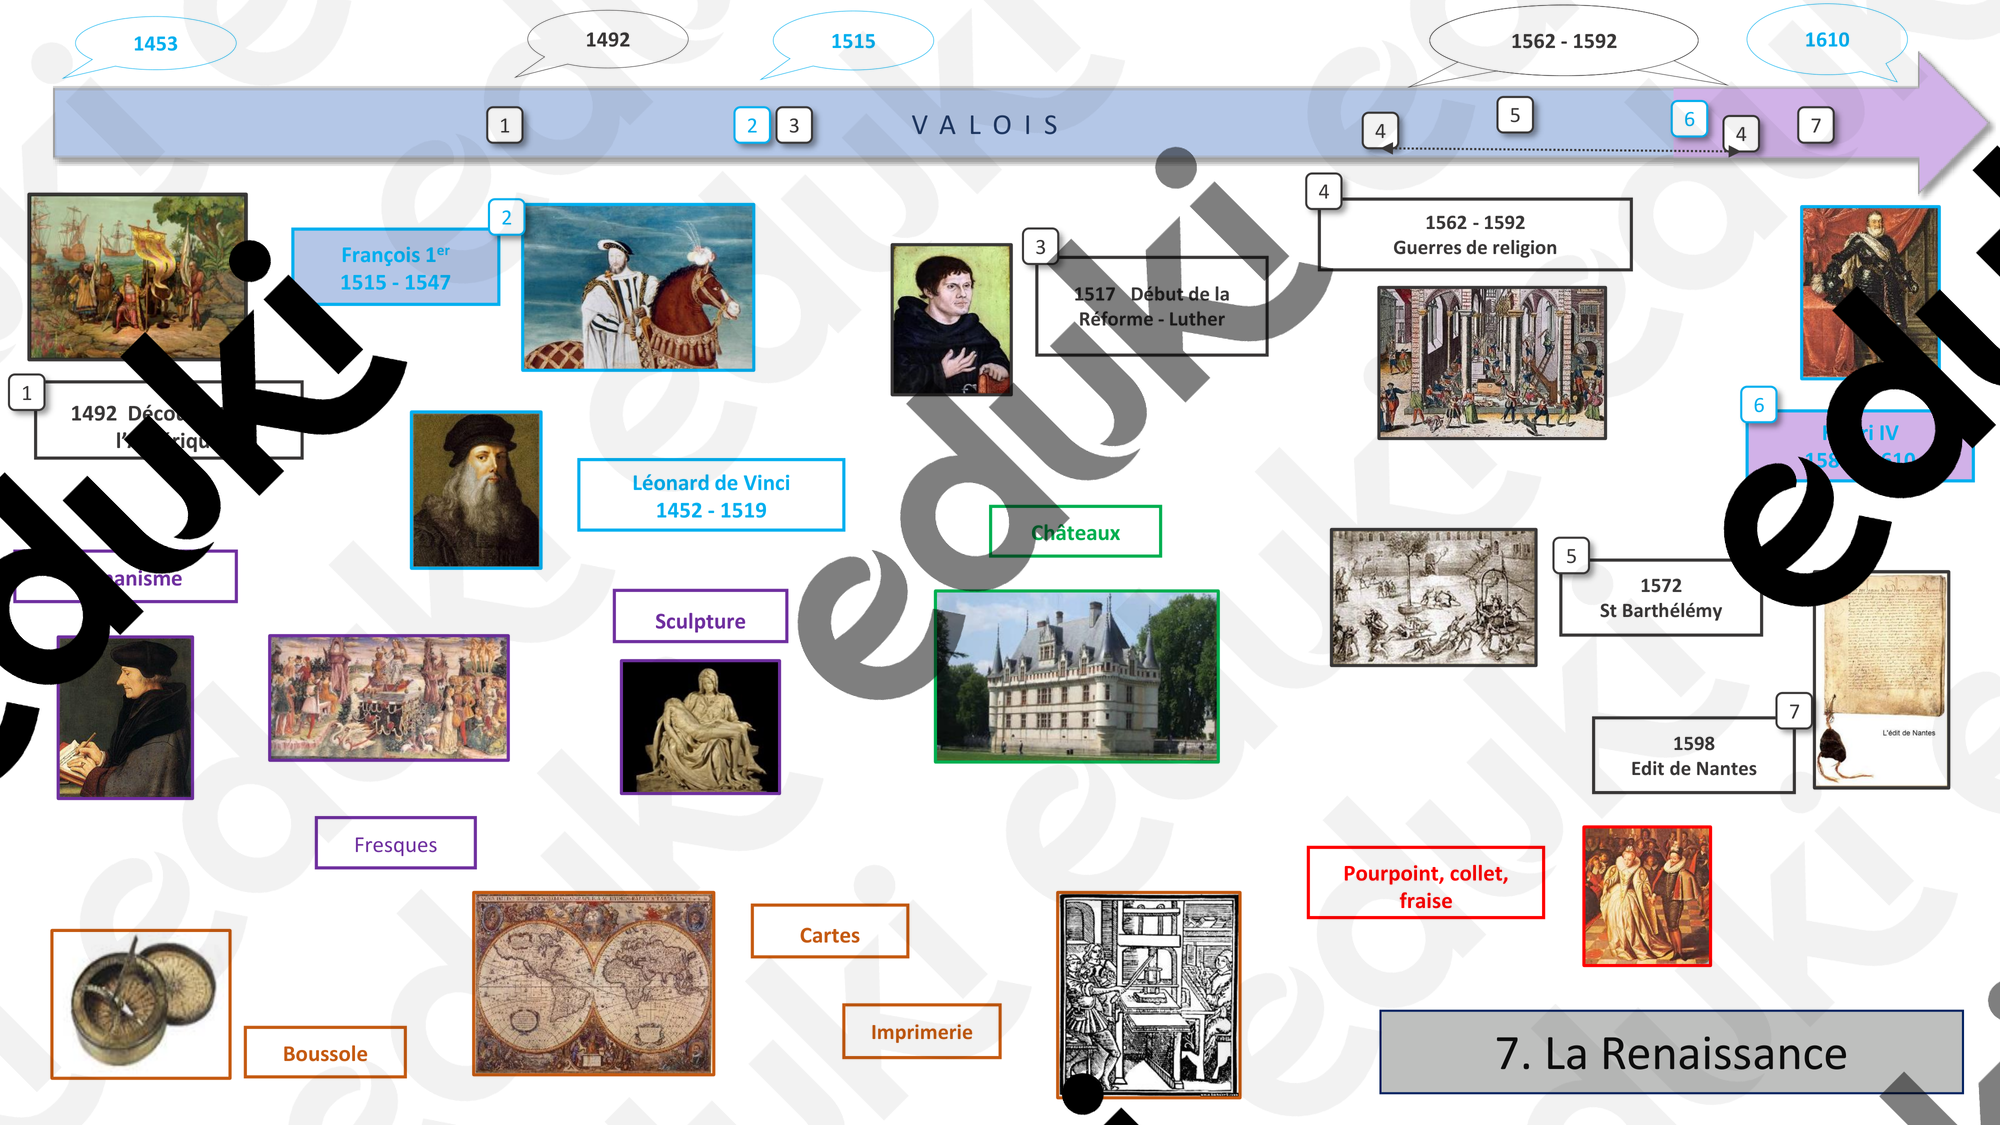Click the château photograph
Image resolution: width=2000 pixels, height=1125 pixels.
(x=1077, y=677)
